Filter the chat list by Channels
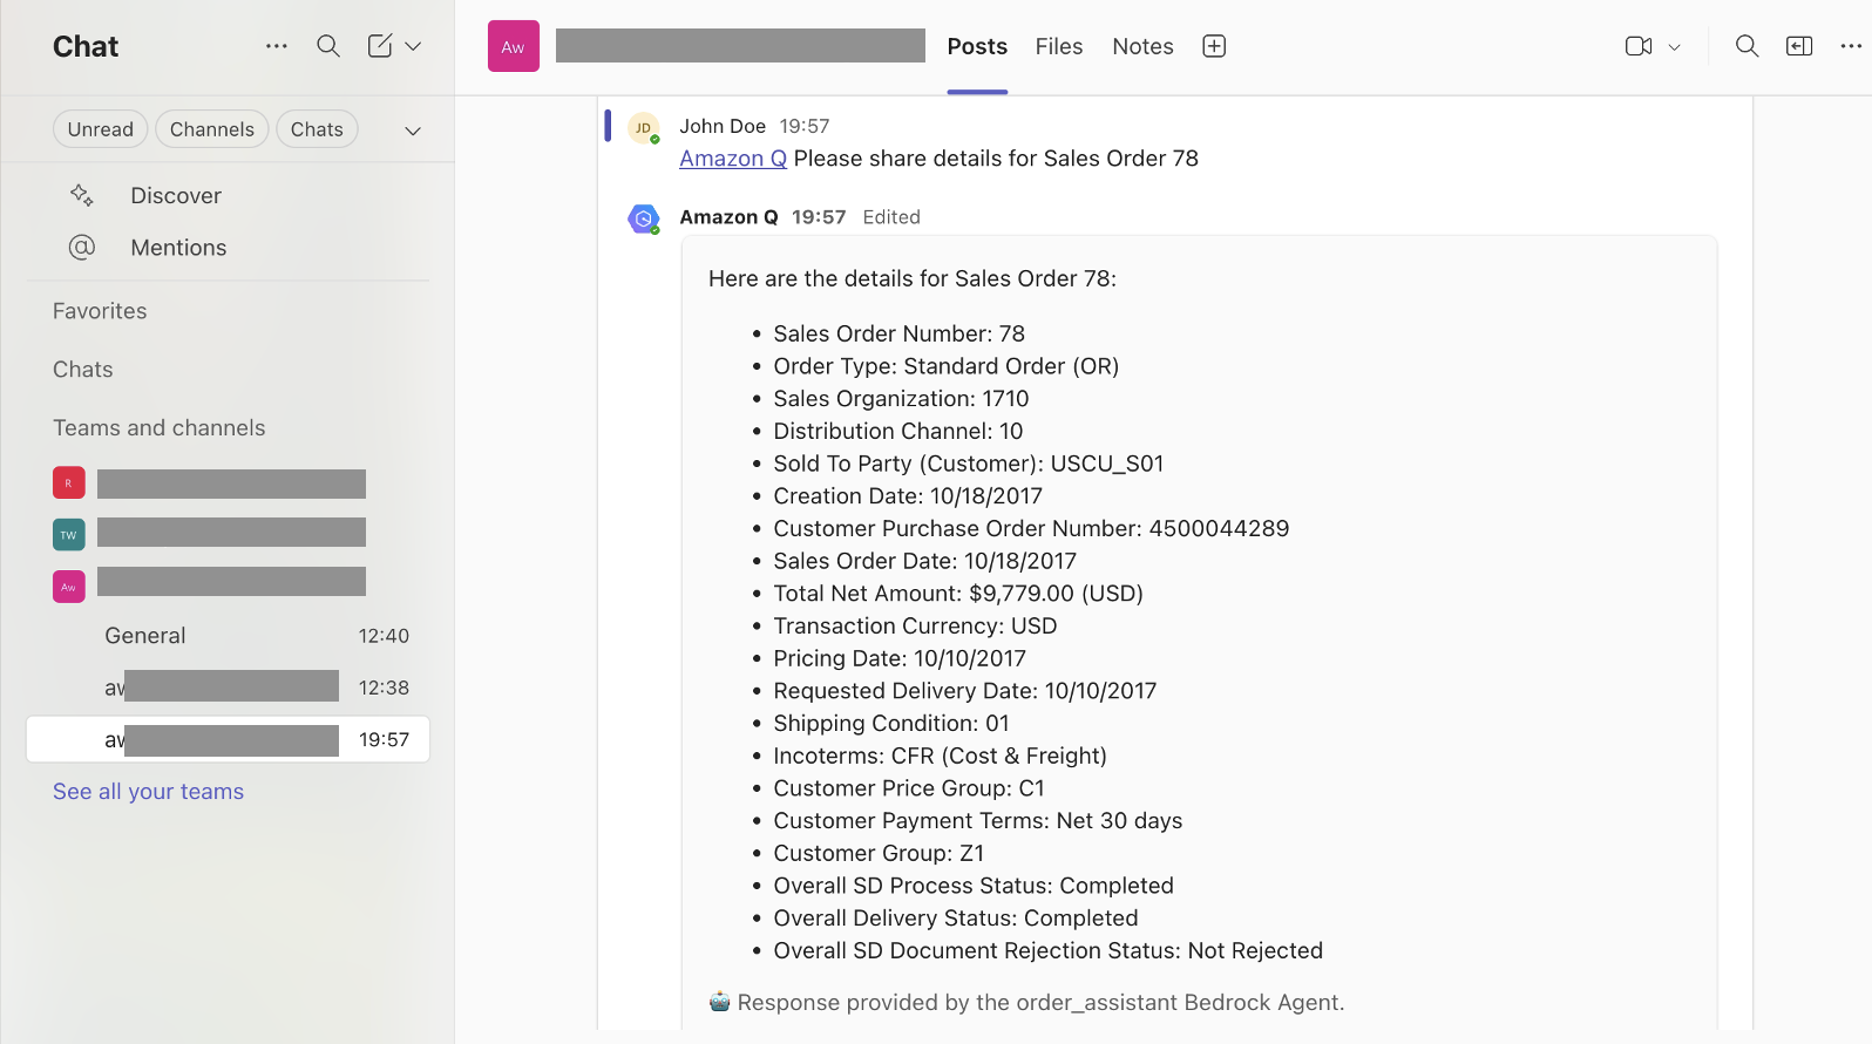The height and width of the screenshot is (1044, 1872). click(x=212, y=129)
